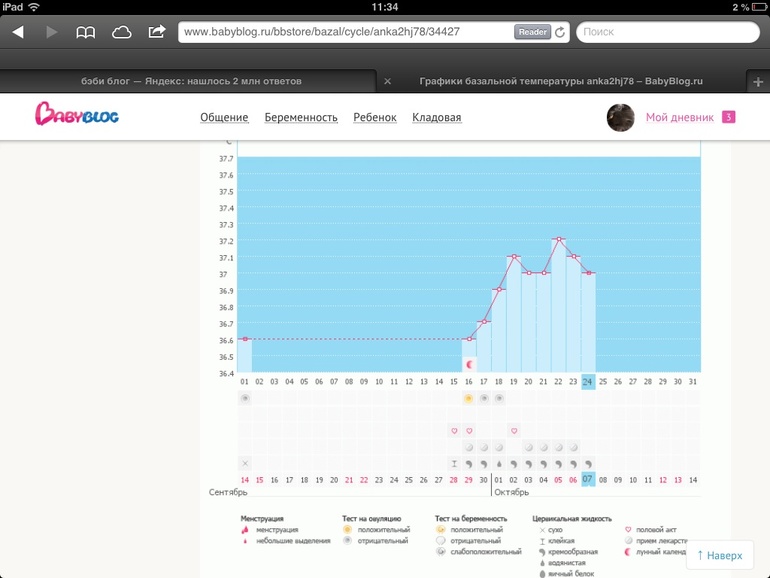Open the Кладовая menu
Image resolution: width=770 pixels, height=578 pixels.
tap(436, 118)
